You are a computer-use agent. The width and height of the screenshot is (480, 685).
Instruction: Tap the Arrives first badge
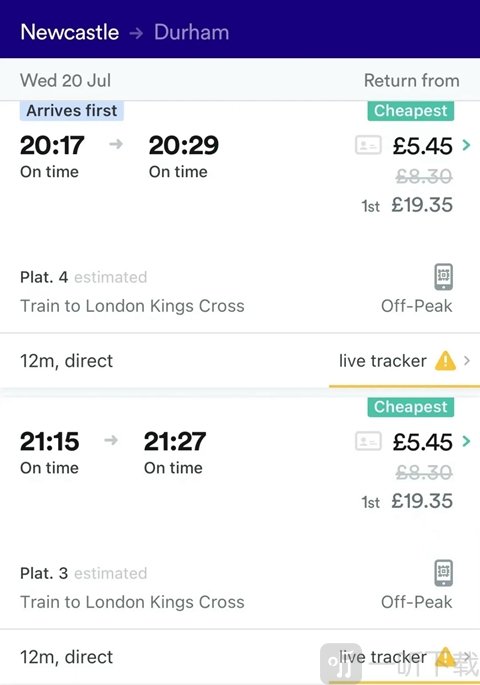pos(72,111)
